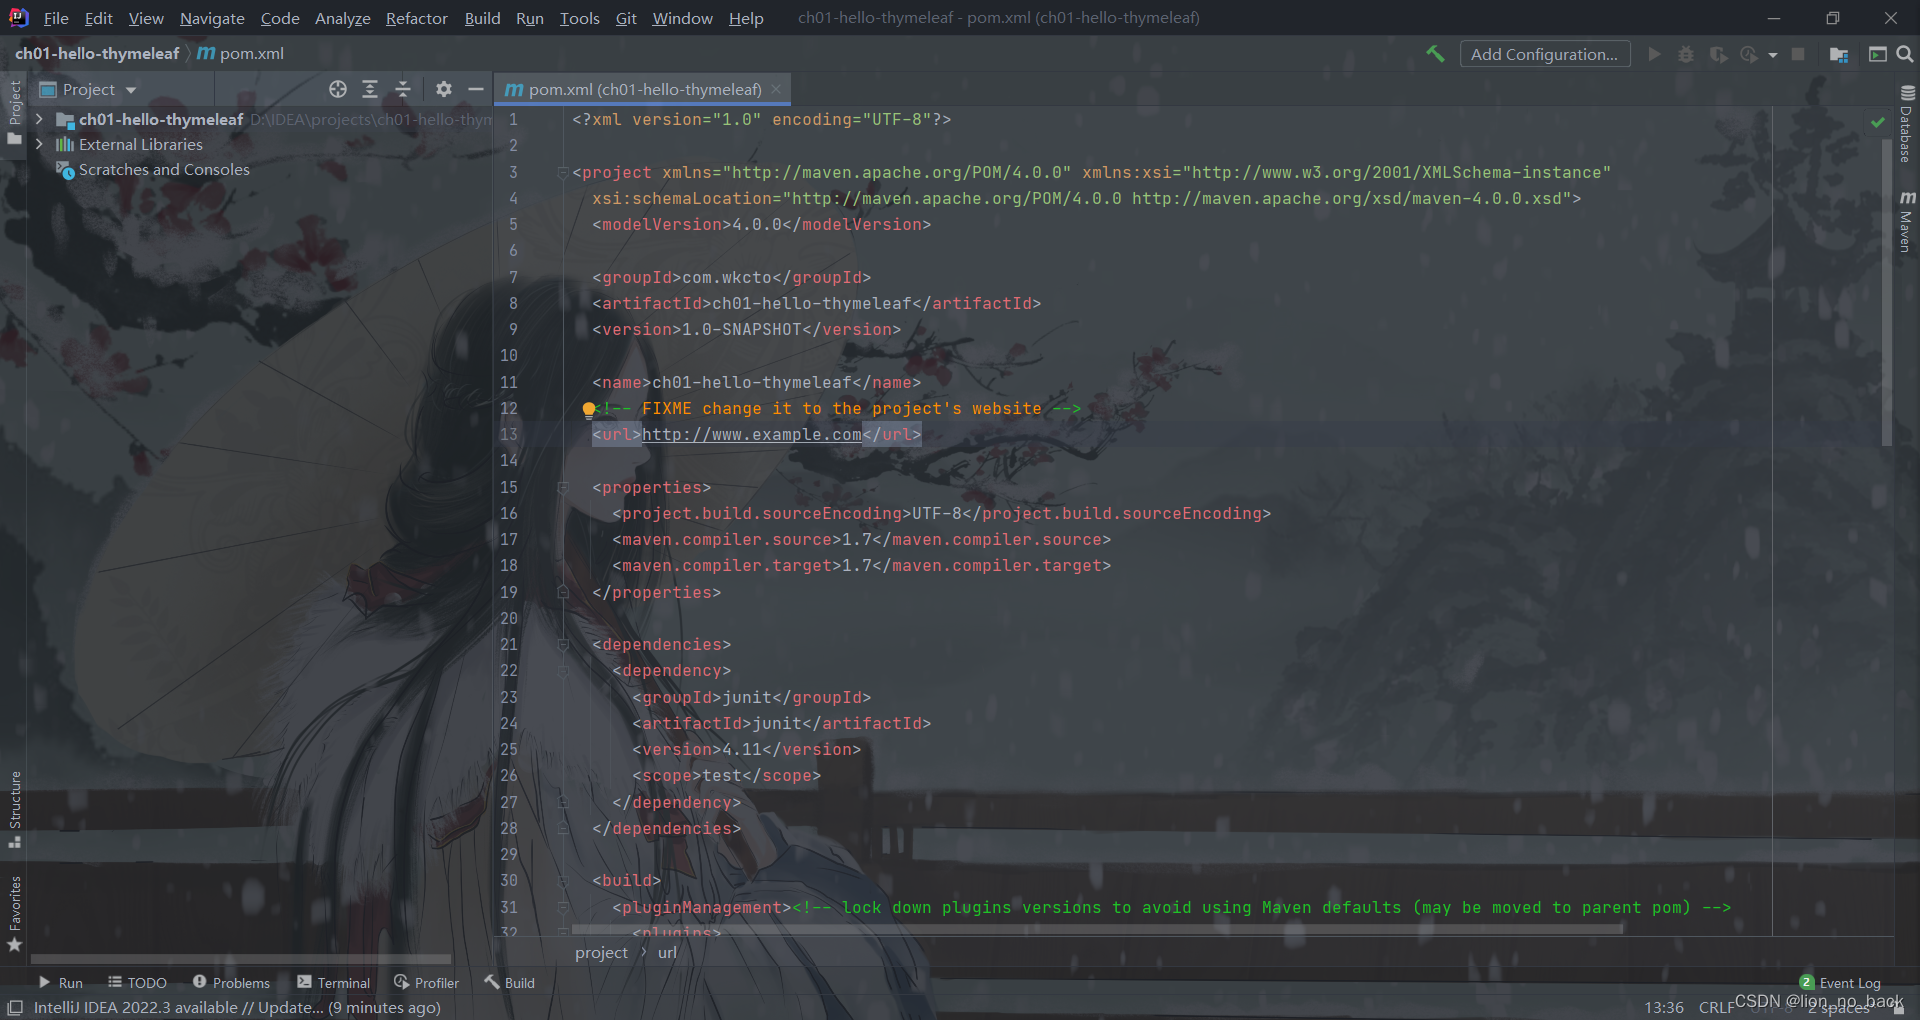Expand External Libraries tree node
Image resolution: width=1920 pixels, height=1020 pixels.
pyautogui.click(x=39, y=144)
